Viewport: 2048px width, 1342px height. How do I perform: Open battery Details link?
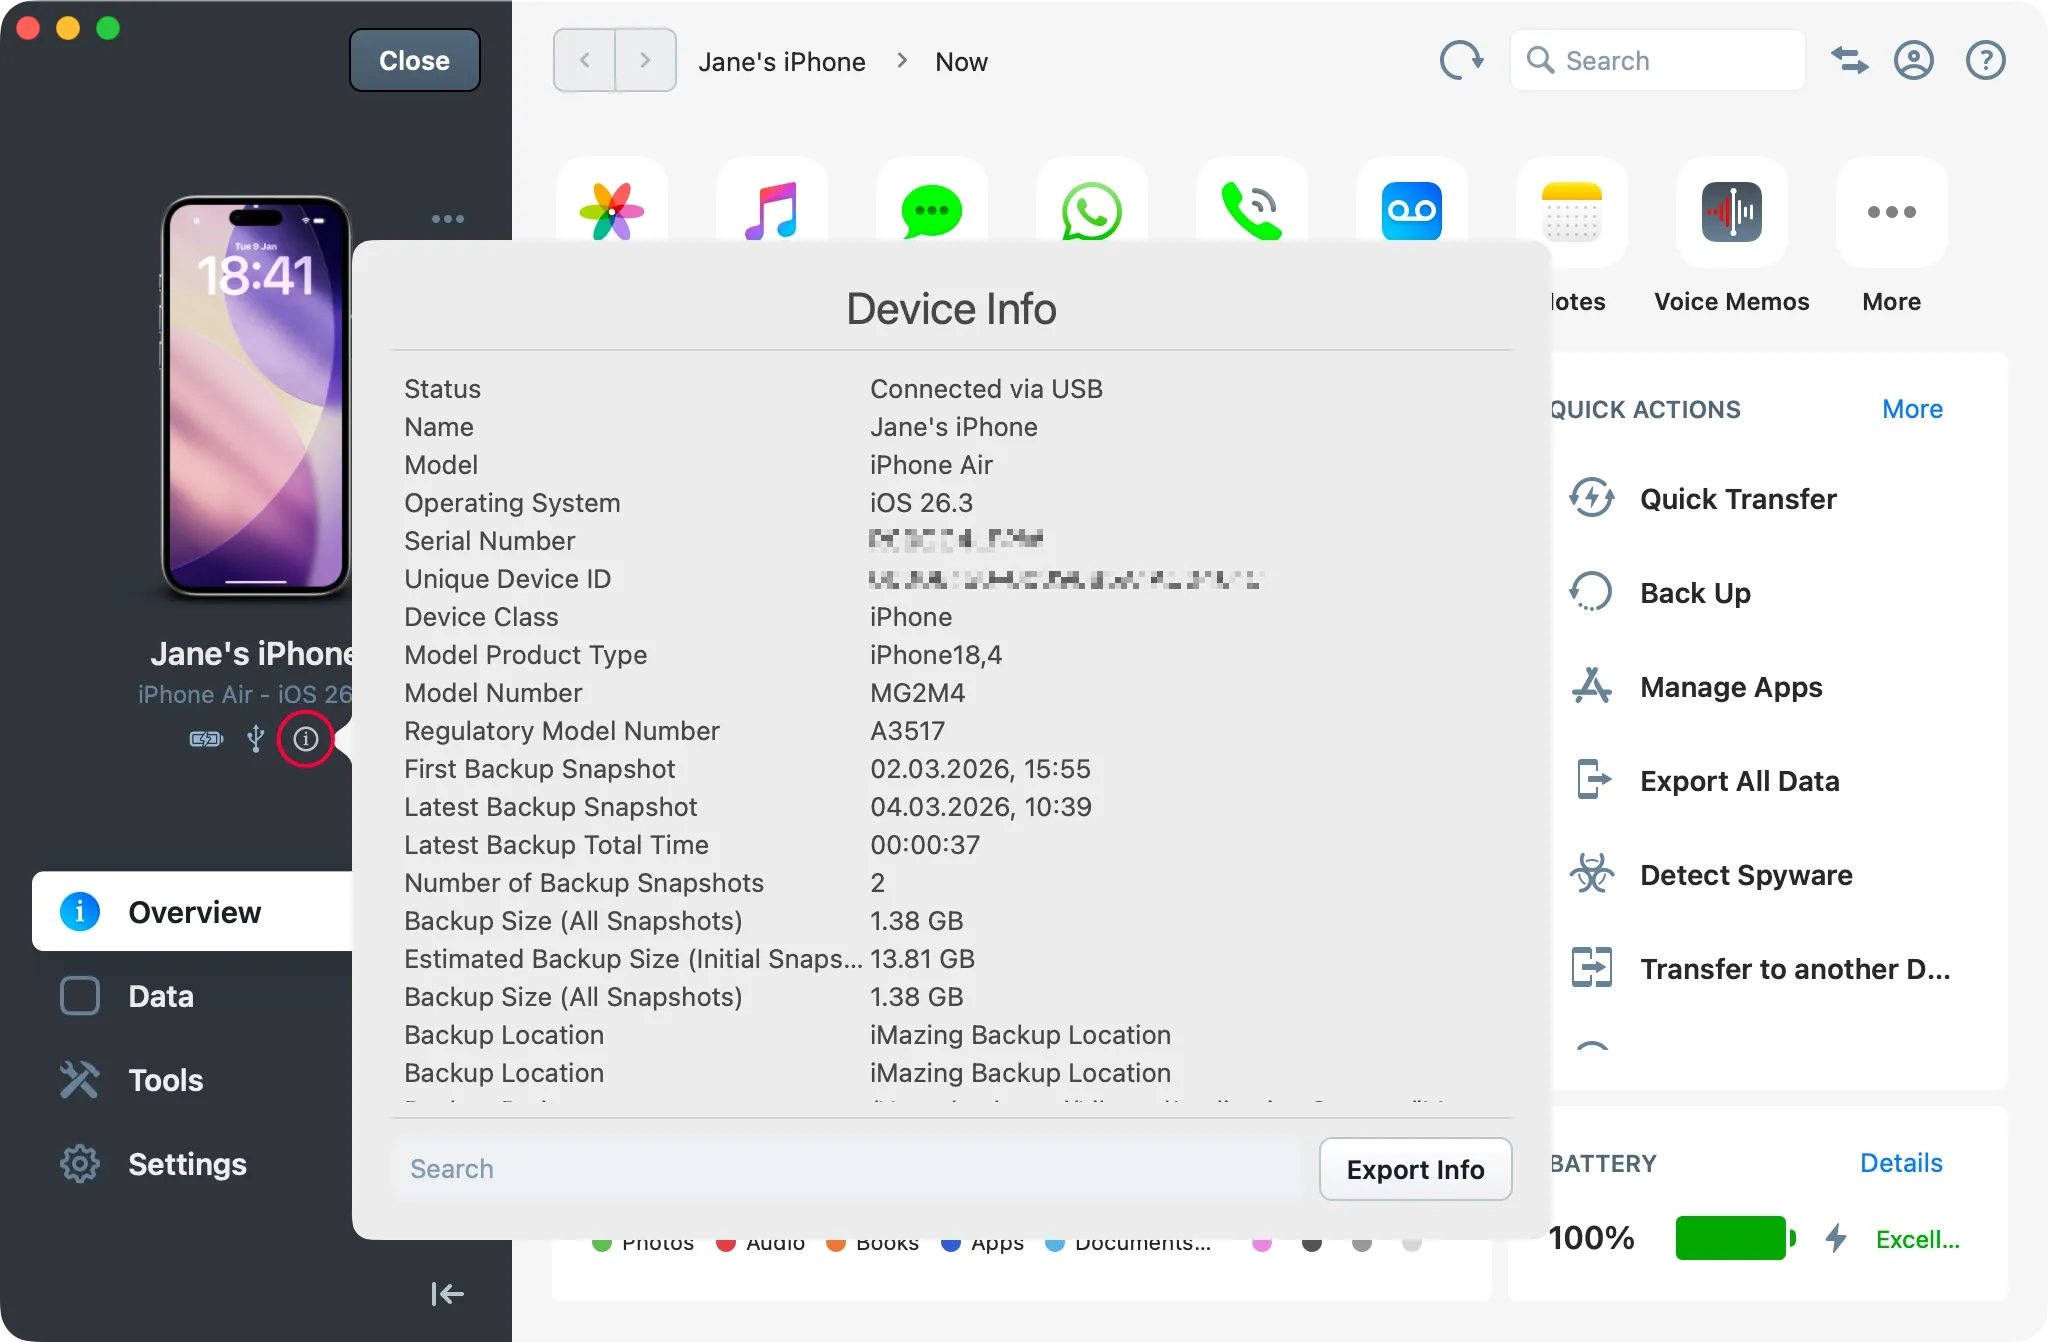click(x=1899, y=1162)
